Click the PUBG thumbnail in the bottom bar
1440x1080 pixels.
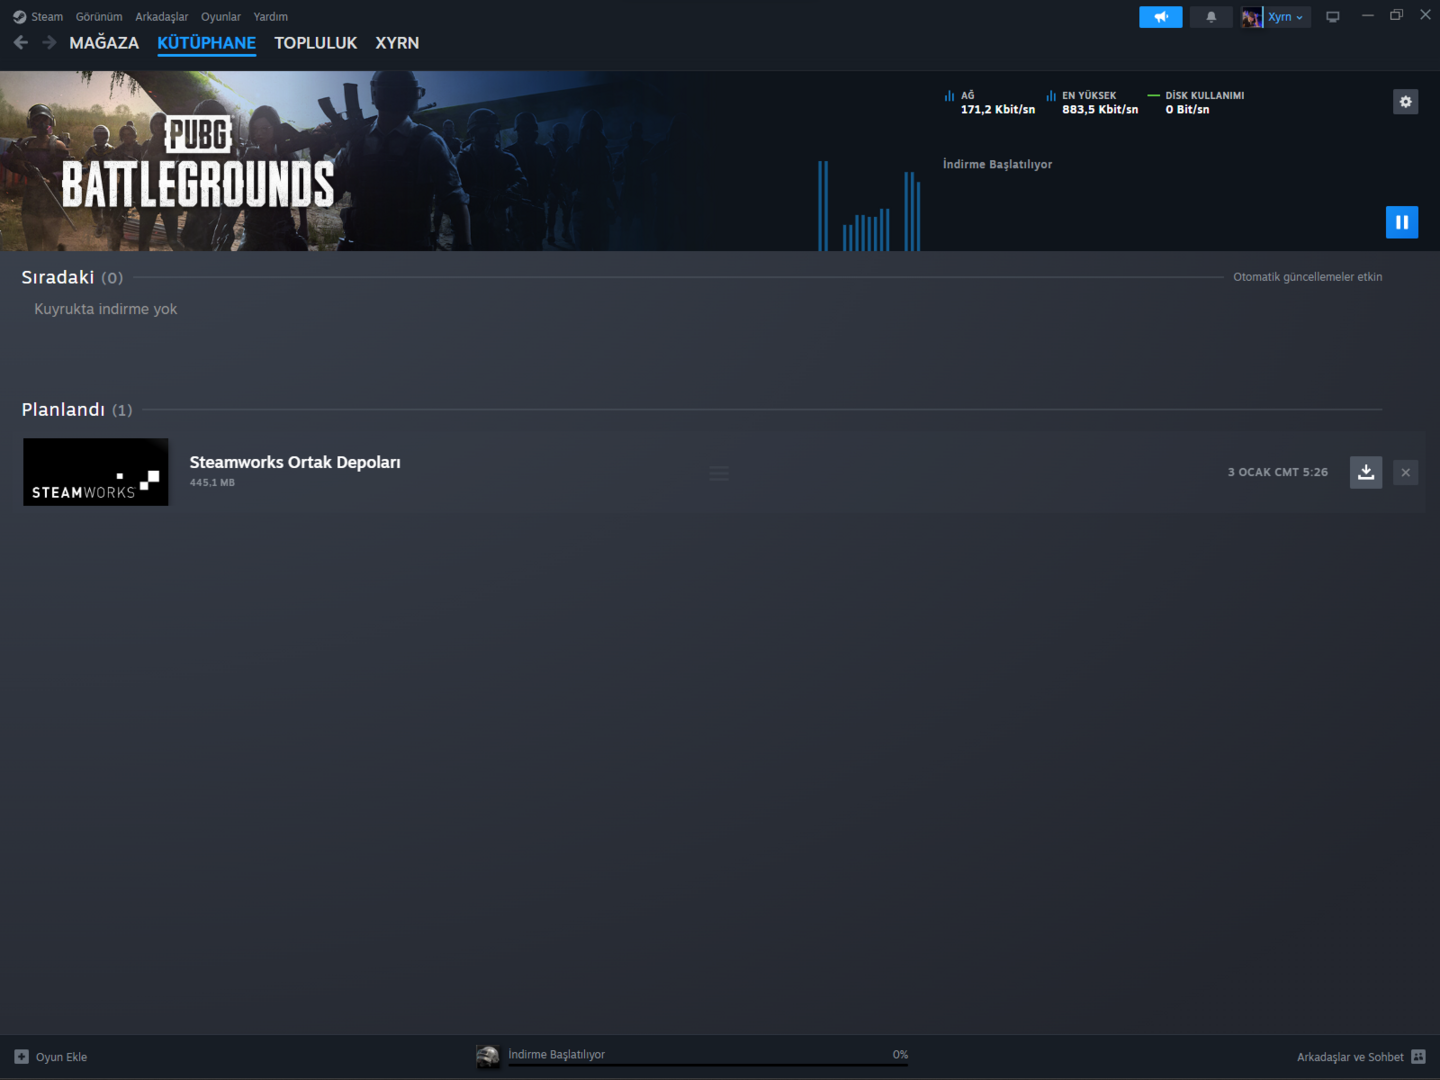coord(488,1057)
